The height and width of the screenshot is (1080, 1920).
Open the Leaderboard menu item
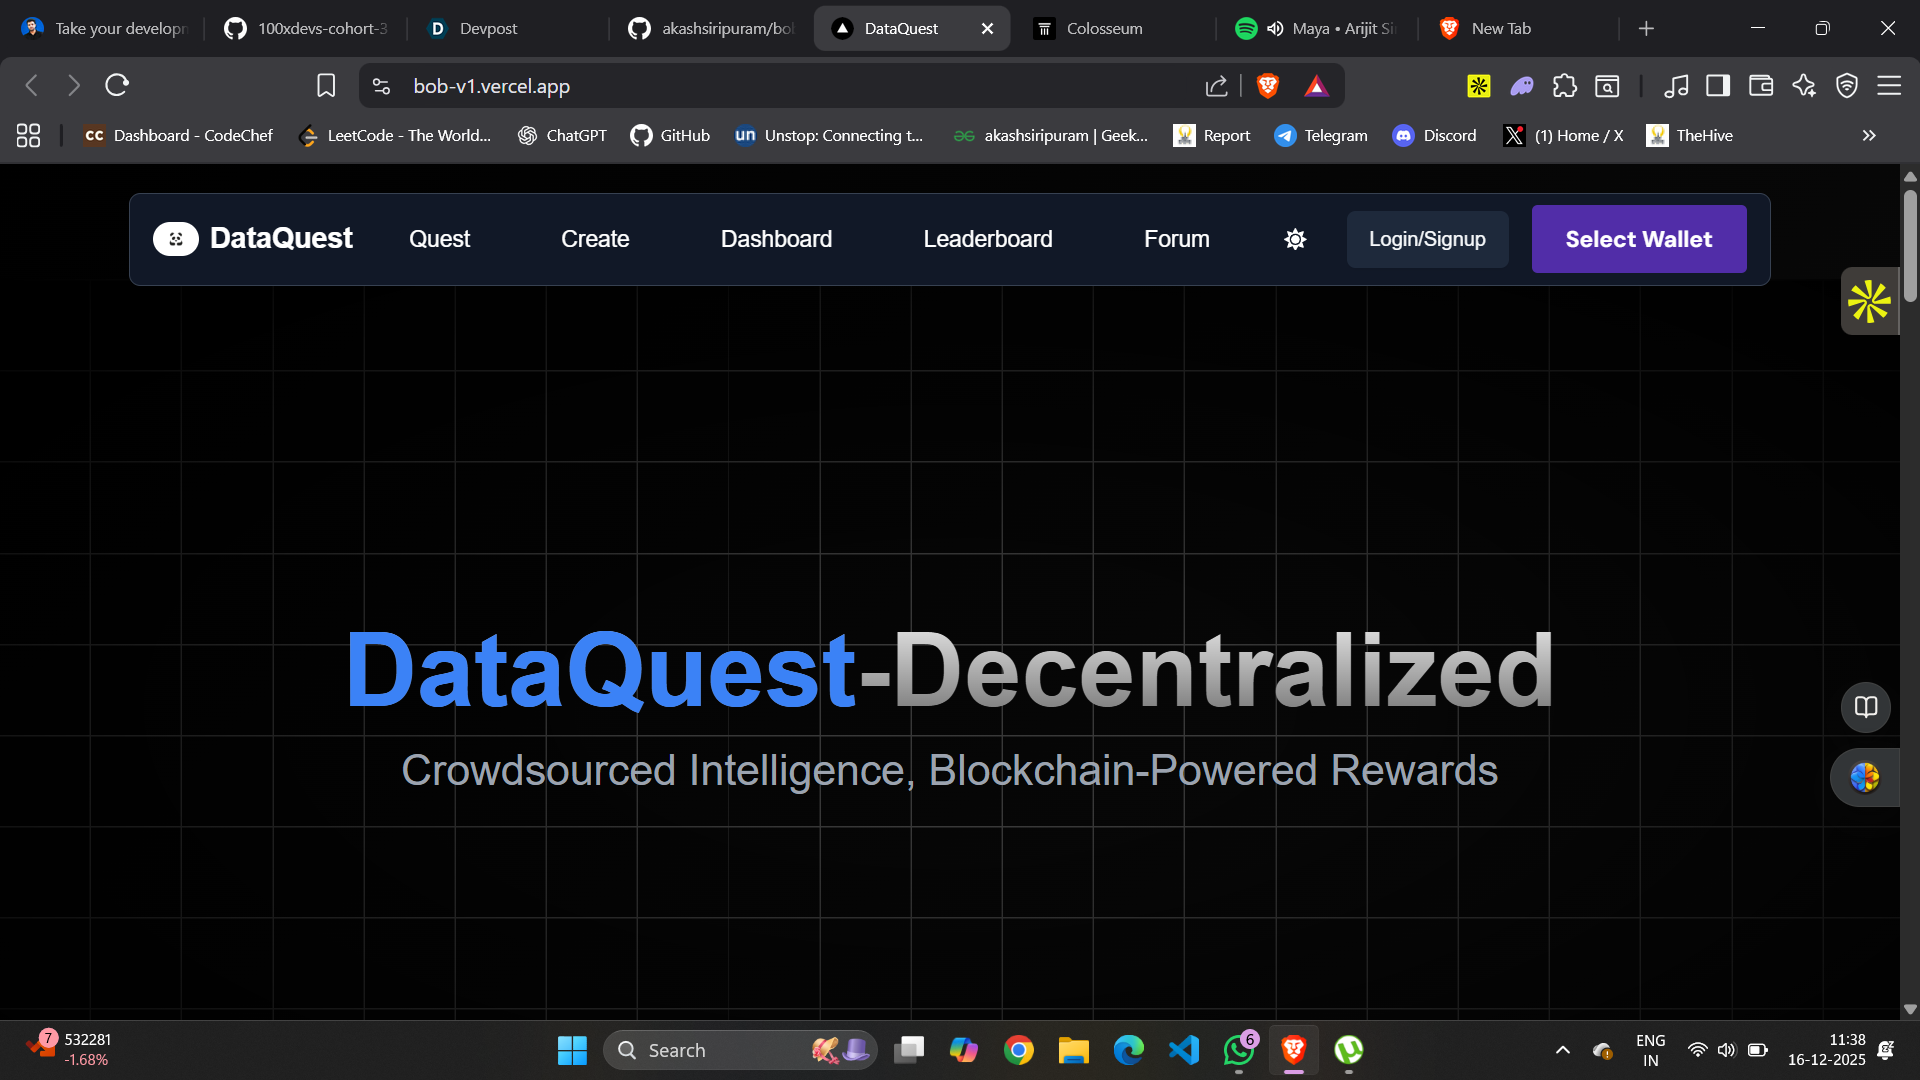[x=987, y=239]
